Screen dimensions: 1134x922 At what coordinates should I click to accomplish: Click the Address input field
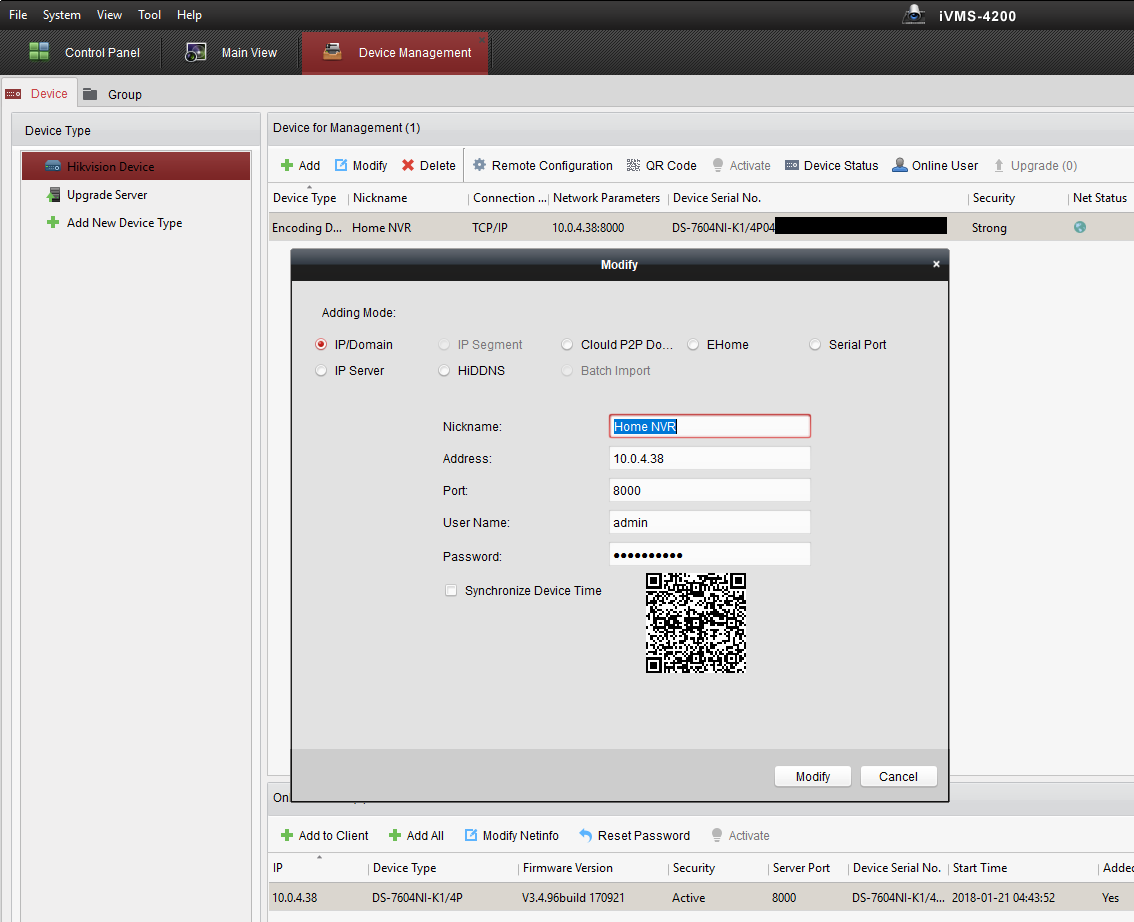tap(709, 459)
